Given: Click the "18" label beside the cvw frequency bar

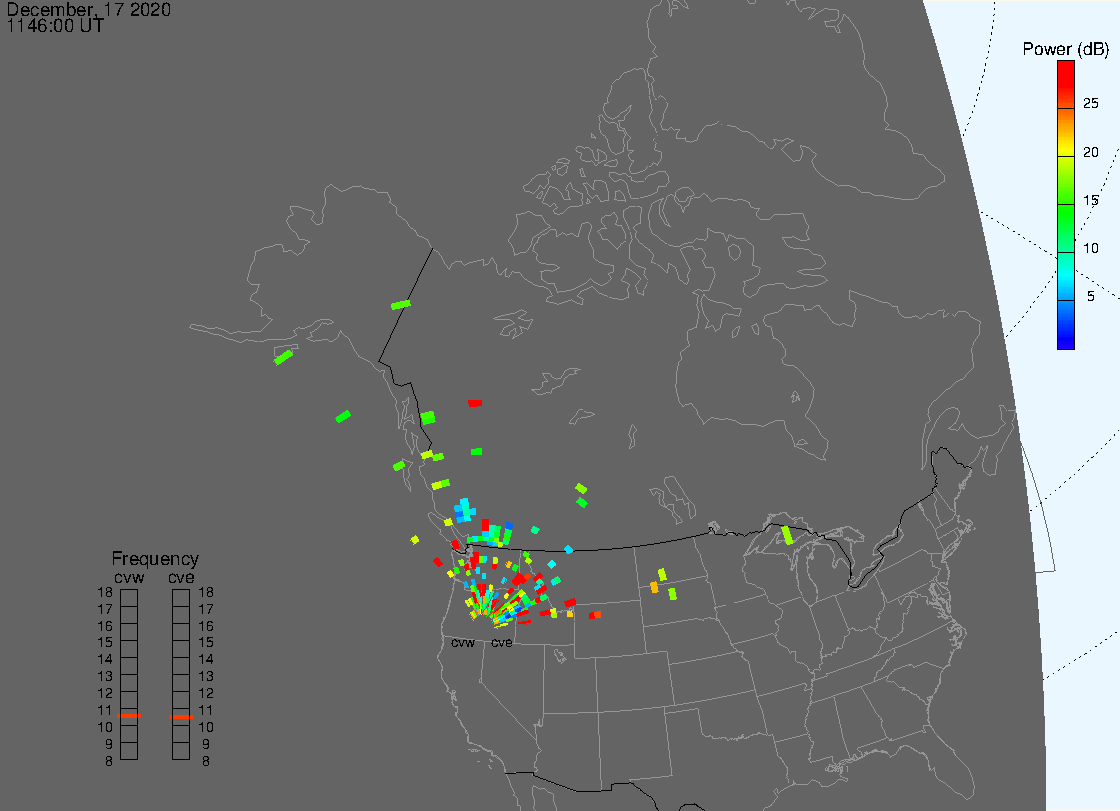Looking at the screenshot, I should click(105, 592).
